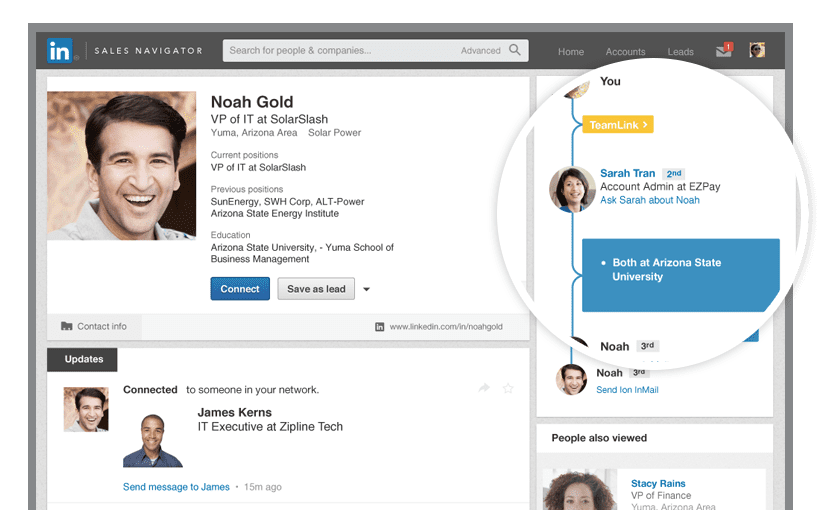Open the user profile avatar in header
818x510 pixels.
tap(757, 50)
